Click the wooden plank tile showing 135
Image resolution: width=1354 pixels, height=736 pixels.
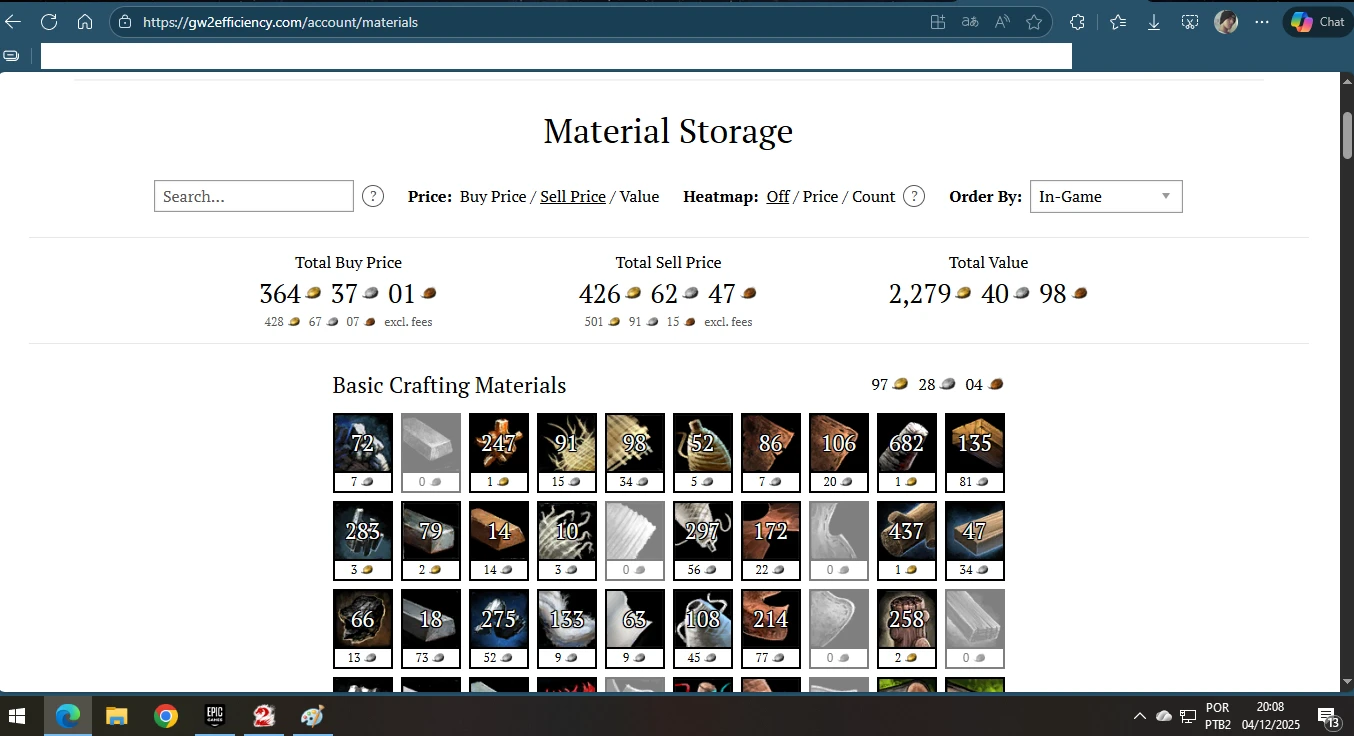pos(974,443)
